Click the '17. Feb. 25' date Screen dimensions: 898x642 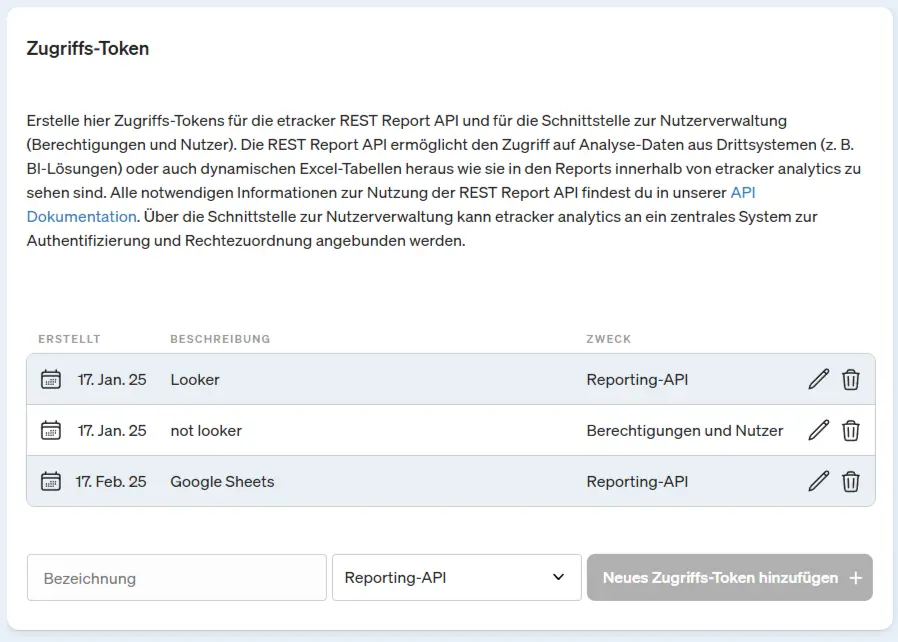point(111,482)
